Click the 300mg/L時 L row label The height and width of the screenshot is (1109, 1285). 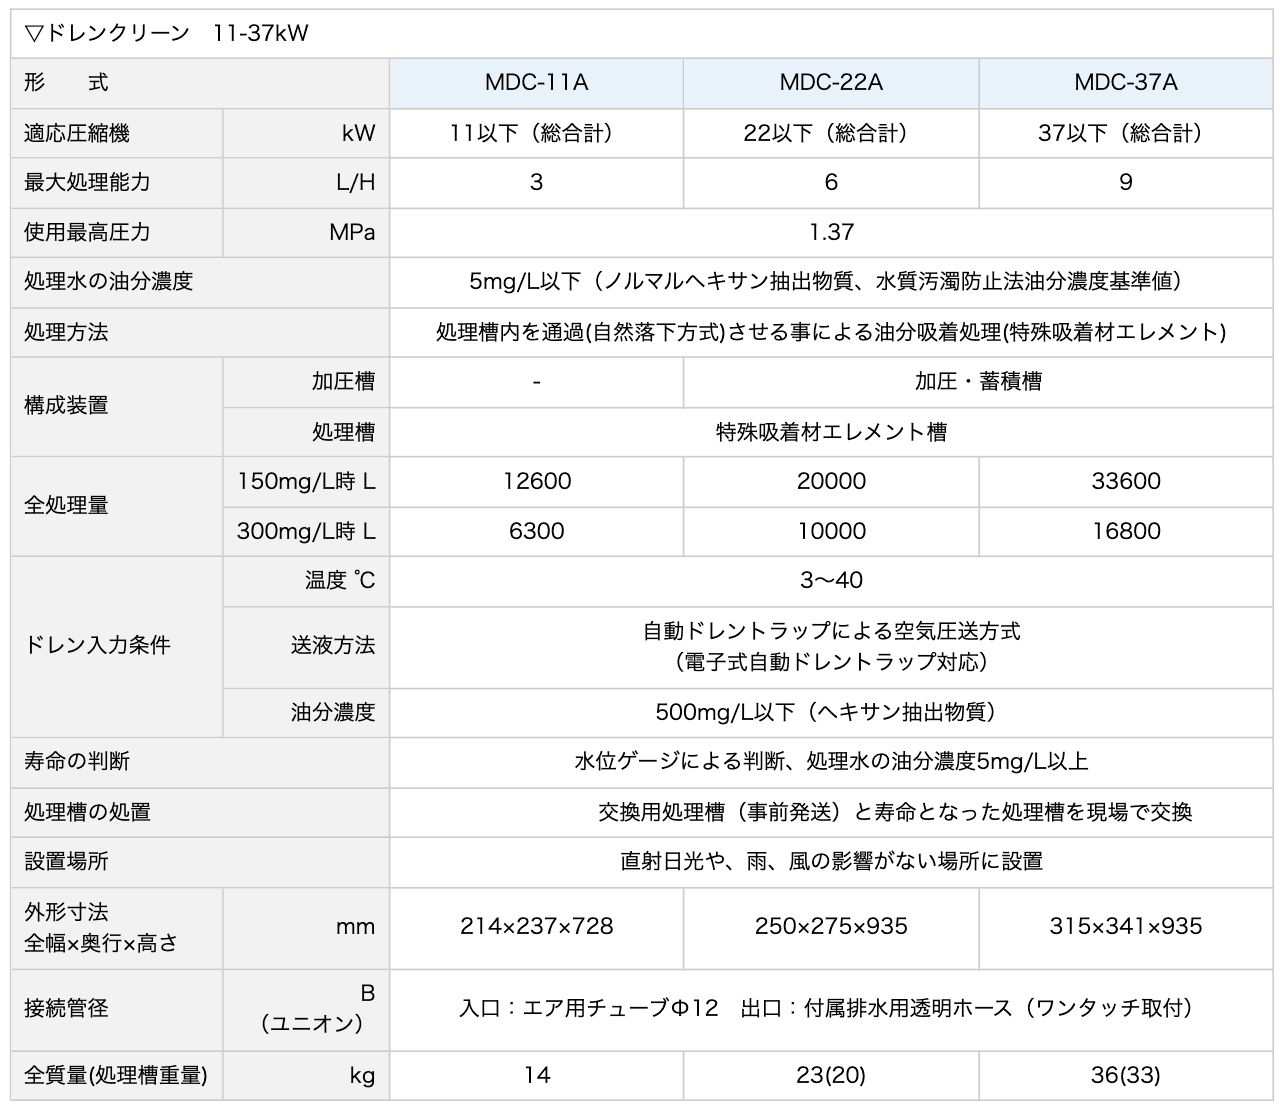[x=306, y=532]
